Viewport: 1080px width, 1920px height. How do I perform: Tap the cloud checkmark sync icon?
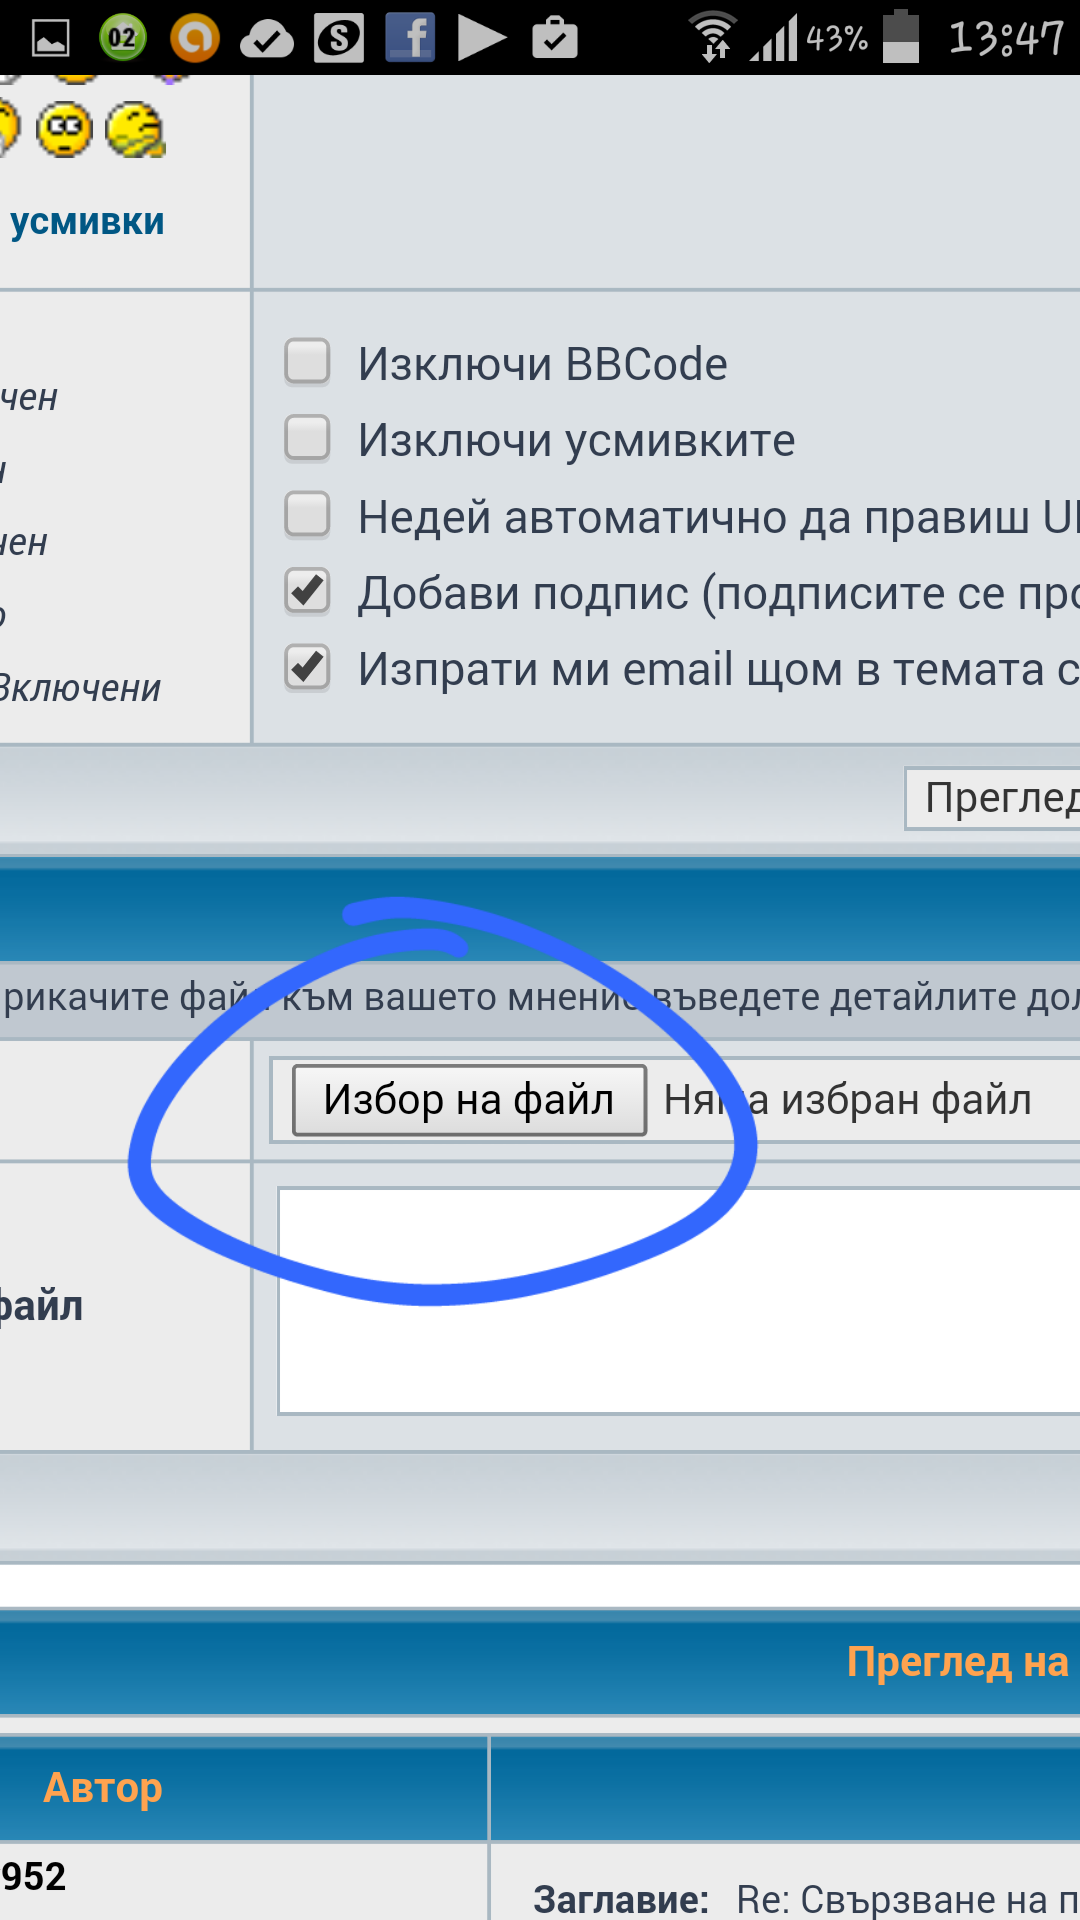(x=267, y=39)
